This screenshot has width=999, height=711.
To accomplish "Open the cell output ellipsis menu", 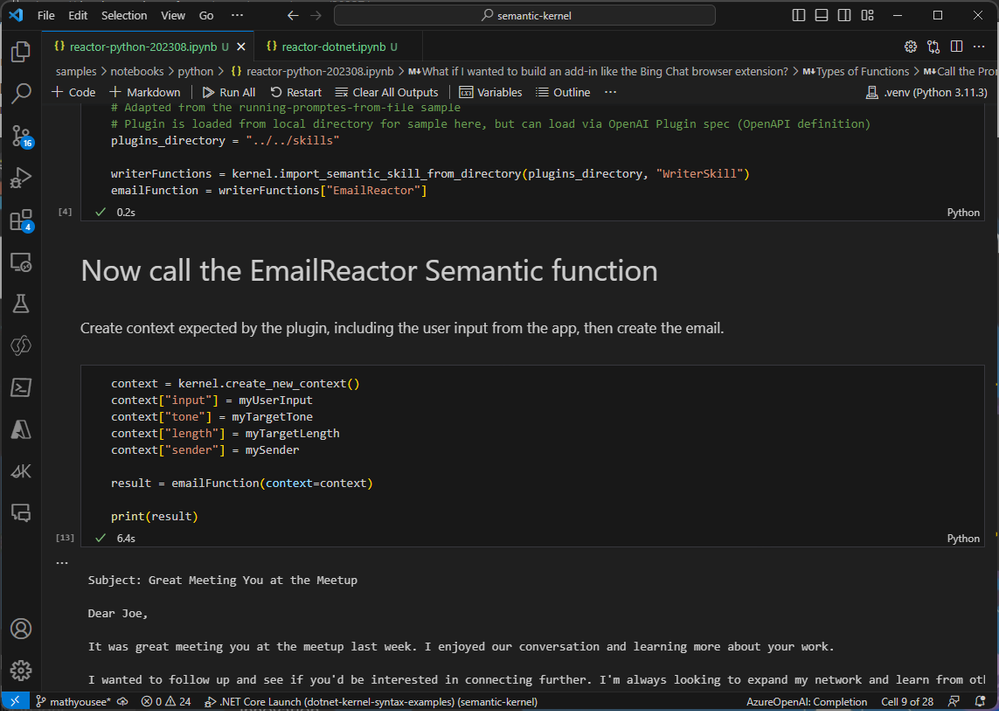I will tap(62, 563).
